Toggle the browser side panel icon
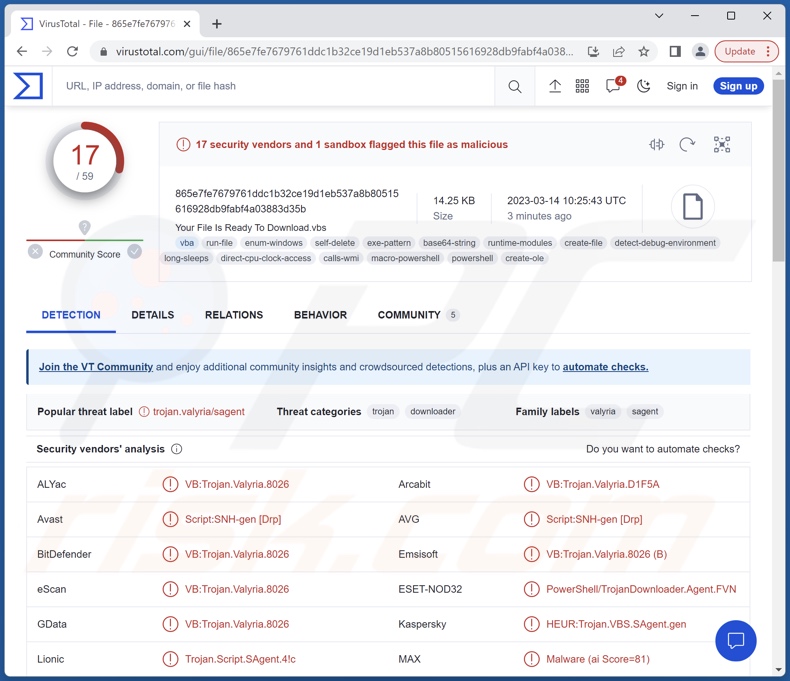This screenshot has width=790, height=681. coord(675,51)
